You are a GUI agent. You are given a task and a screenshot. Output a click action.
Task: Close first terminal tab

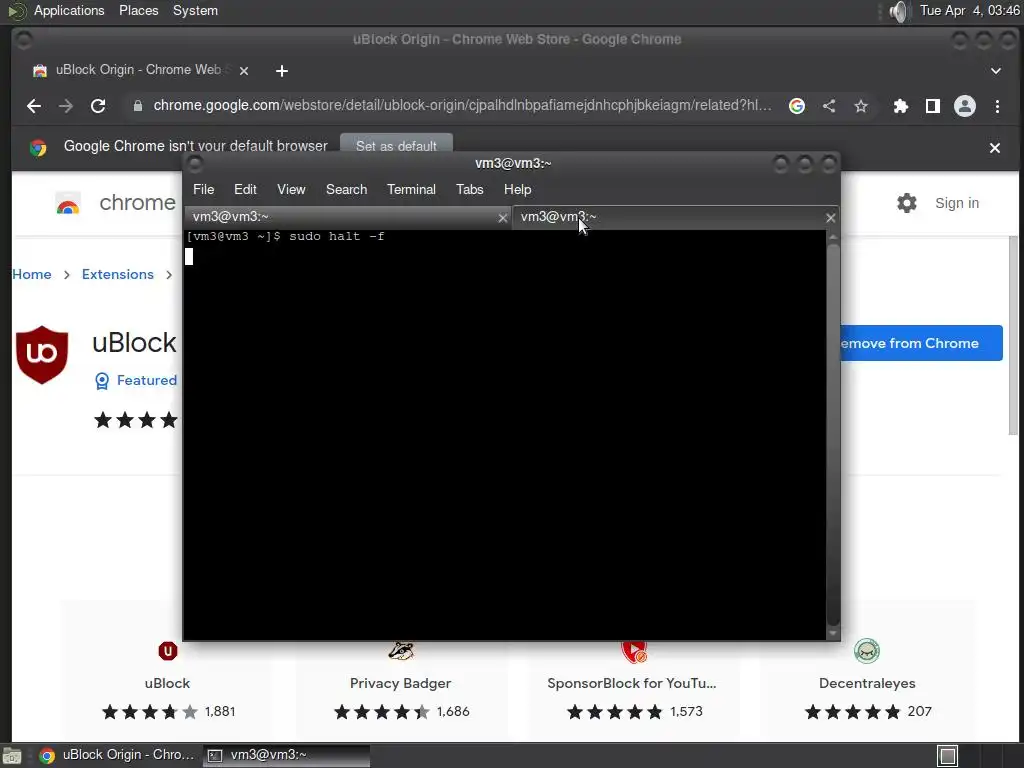(x=502, y=218)
